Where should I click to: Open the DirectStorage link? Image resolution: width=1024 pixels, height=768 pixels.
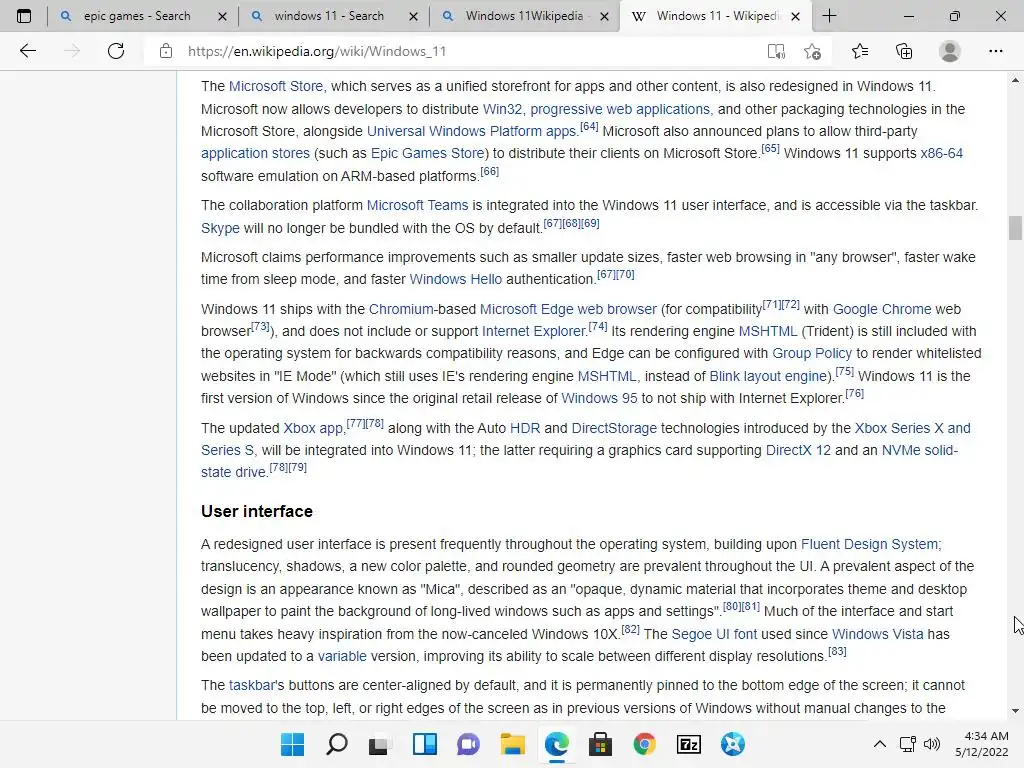(614, 428)
